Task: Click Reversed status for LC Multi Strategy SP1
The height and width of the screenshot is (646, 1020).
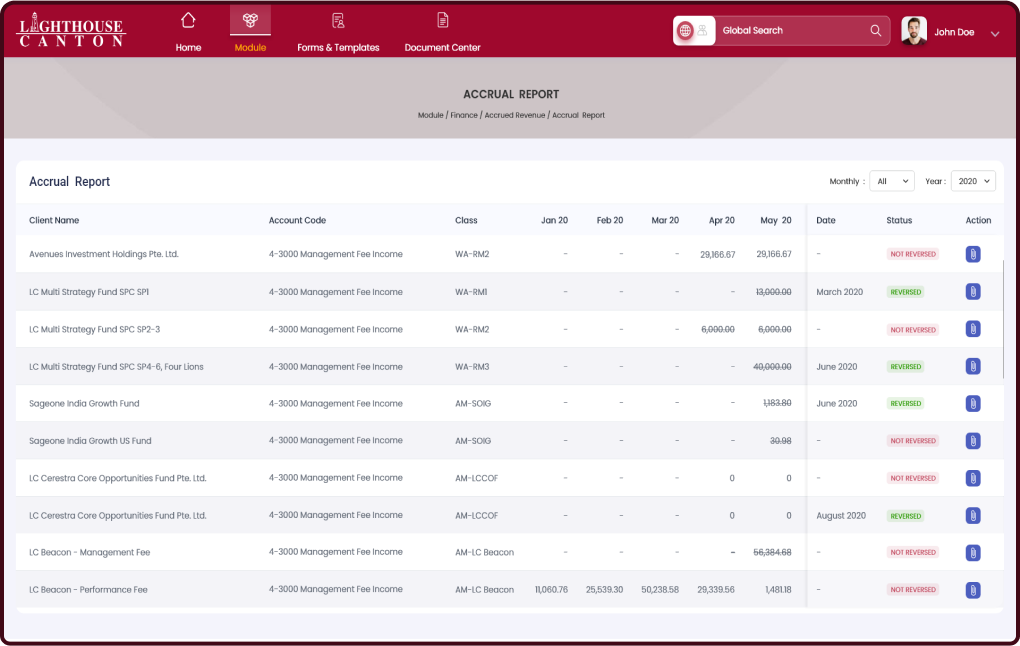Action: (x=906, y=292)
